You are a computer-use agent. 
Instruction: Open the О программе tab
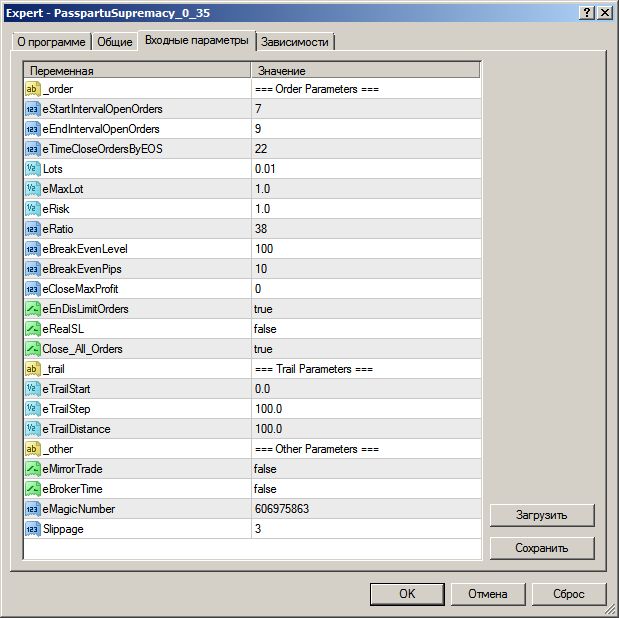point(51,42)
